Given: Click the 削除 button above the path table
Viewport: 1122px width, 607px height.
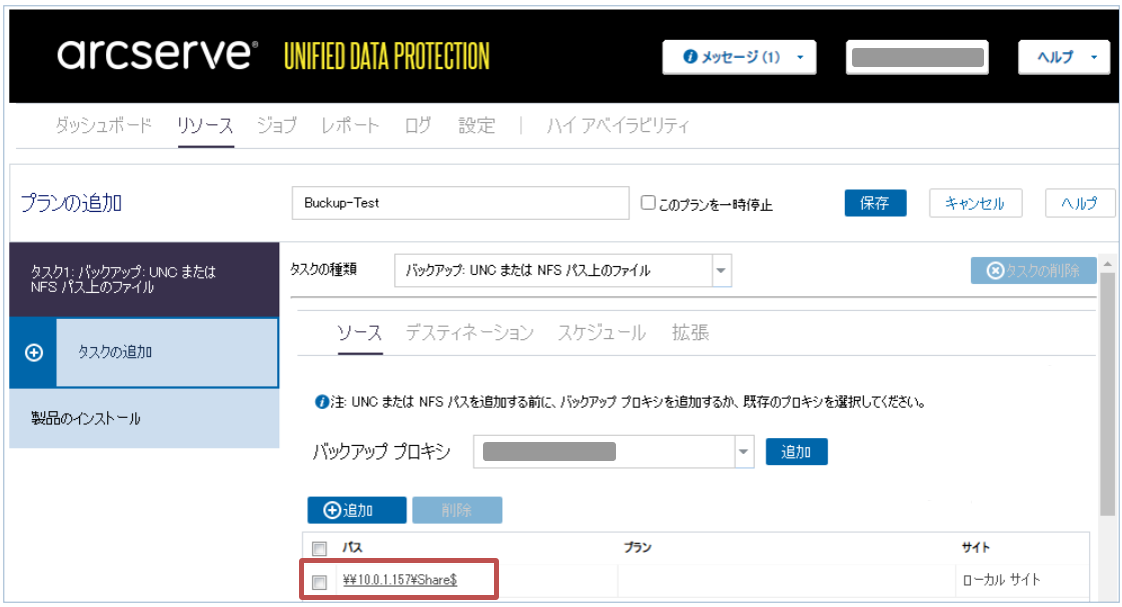Looking at the screenshot, I should click(457, 510).
